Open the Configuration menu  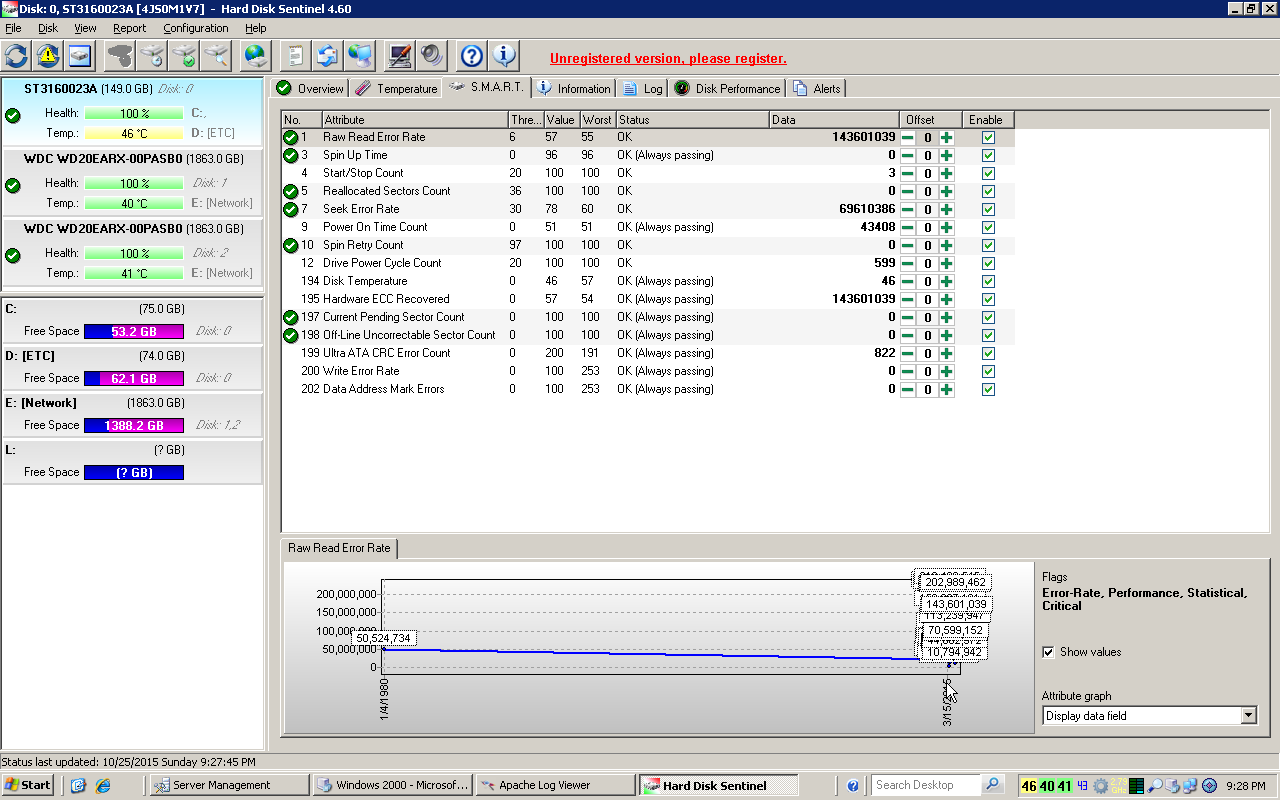(x=196, y=28)
